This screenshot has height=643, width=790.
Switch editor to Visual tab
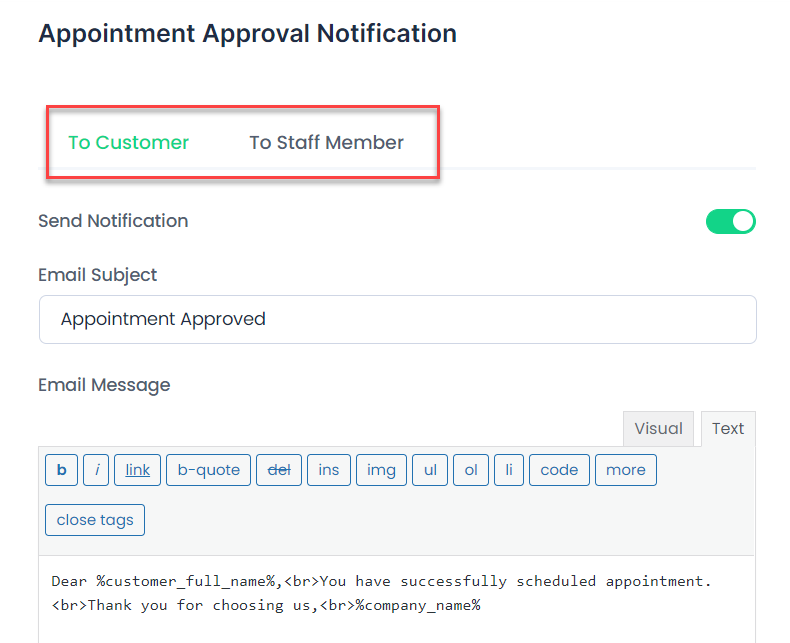coord(658,429)
